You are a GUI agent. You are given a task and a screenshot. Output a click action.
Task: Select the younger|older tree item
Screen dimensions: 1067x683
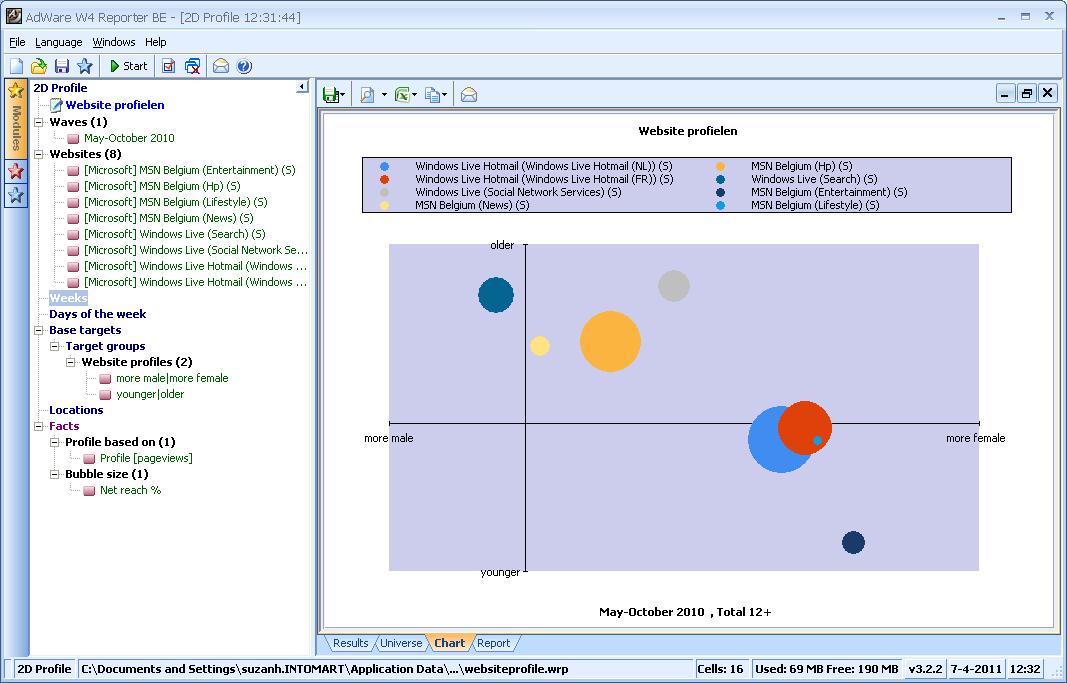coord(150,395)
